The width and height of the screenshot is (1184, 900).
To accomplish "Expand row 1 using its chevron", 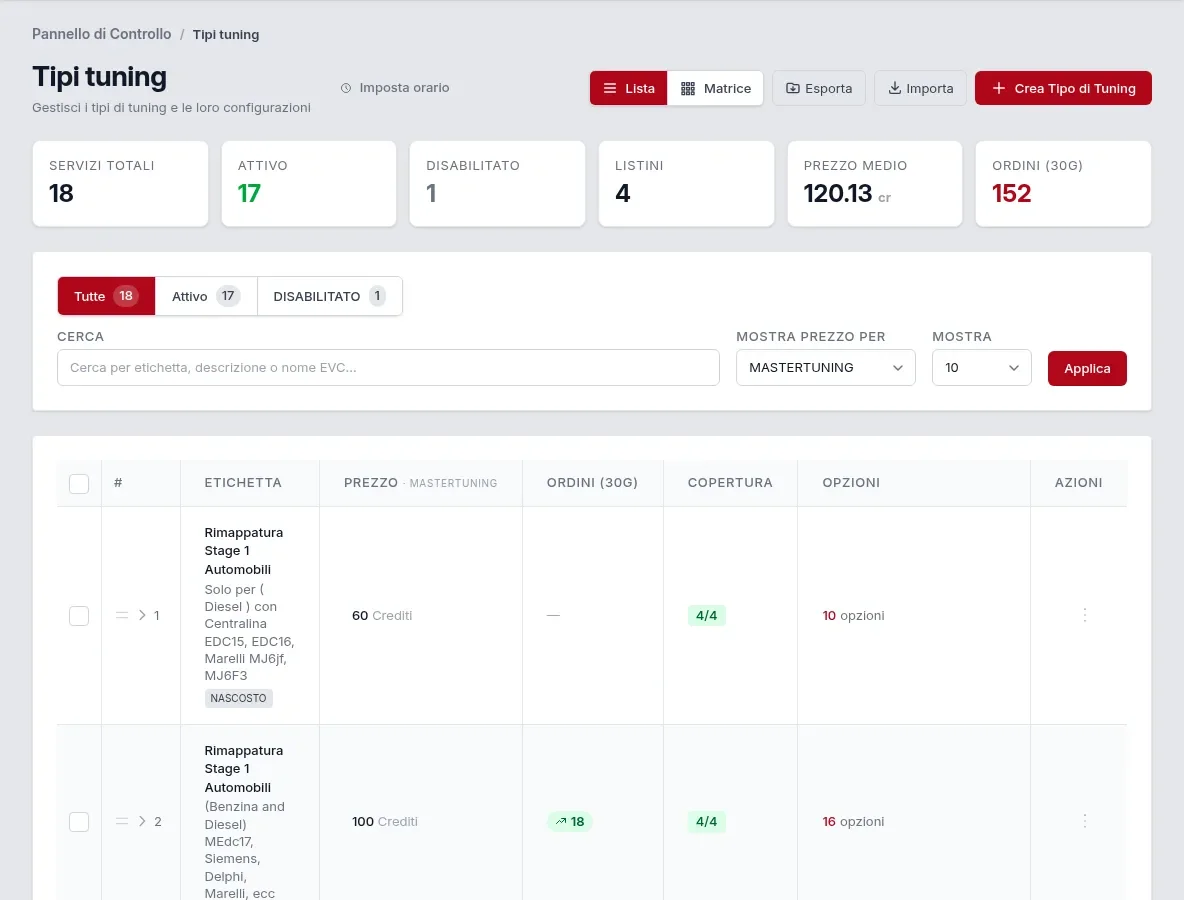I will [x=142, y=615].
